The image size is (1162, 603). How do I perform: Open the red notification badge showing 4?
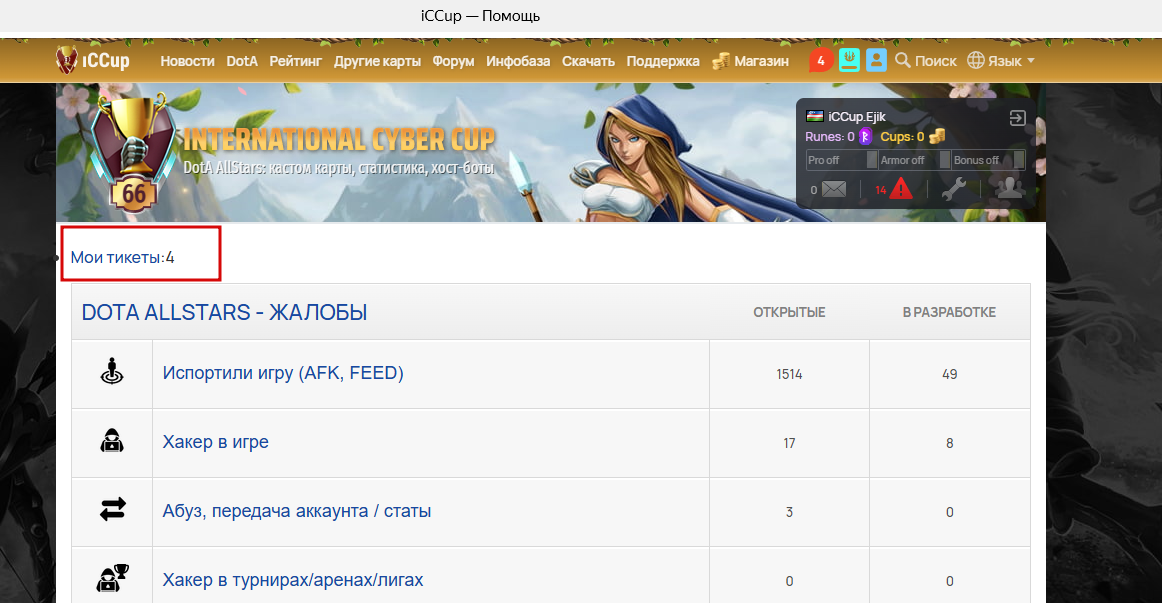820,61
